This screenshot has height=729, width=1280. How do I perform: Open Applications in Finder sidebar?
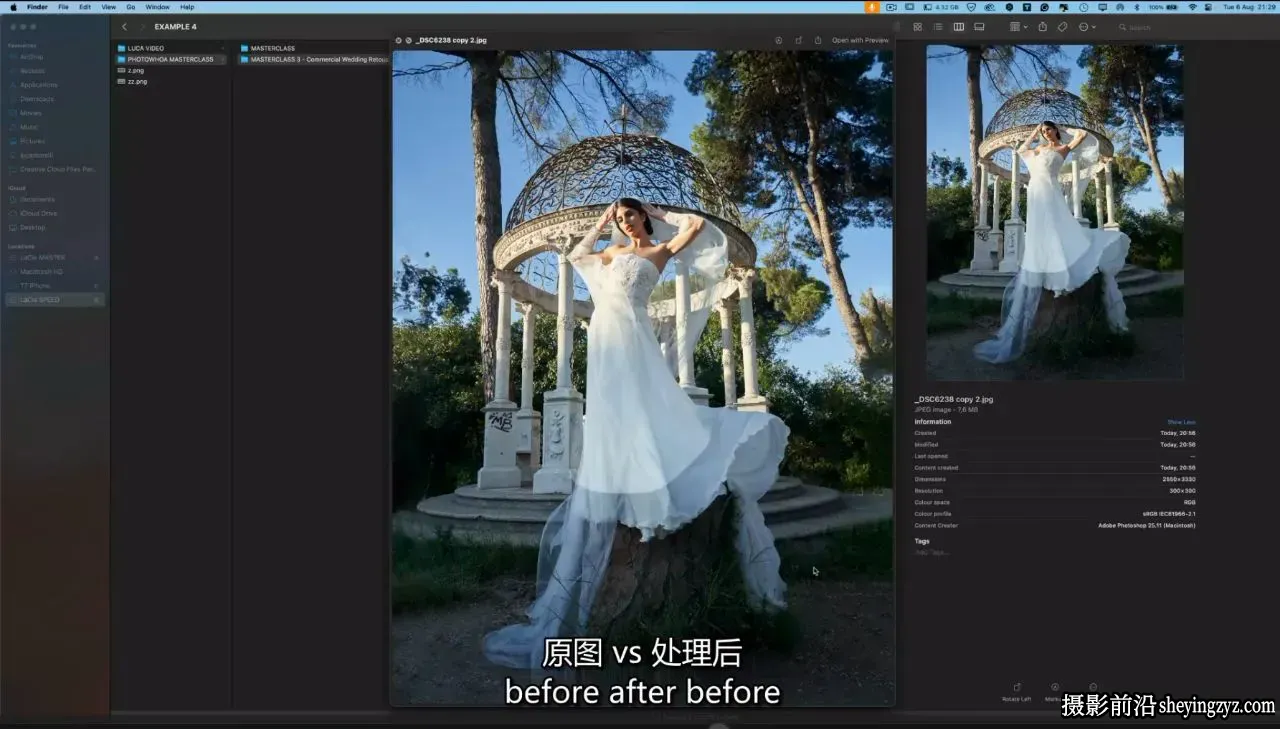click(40, 85)
